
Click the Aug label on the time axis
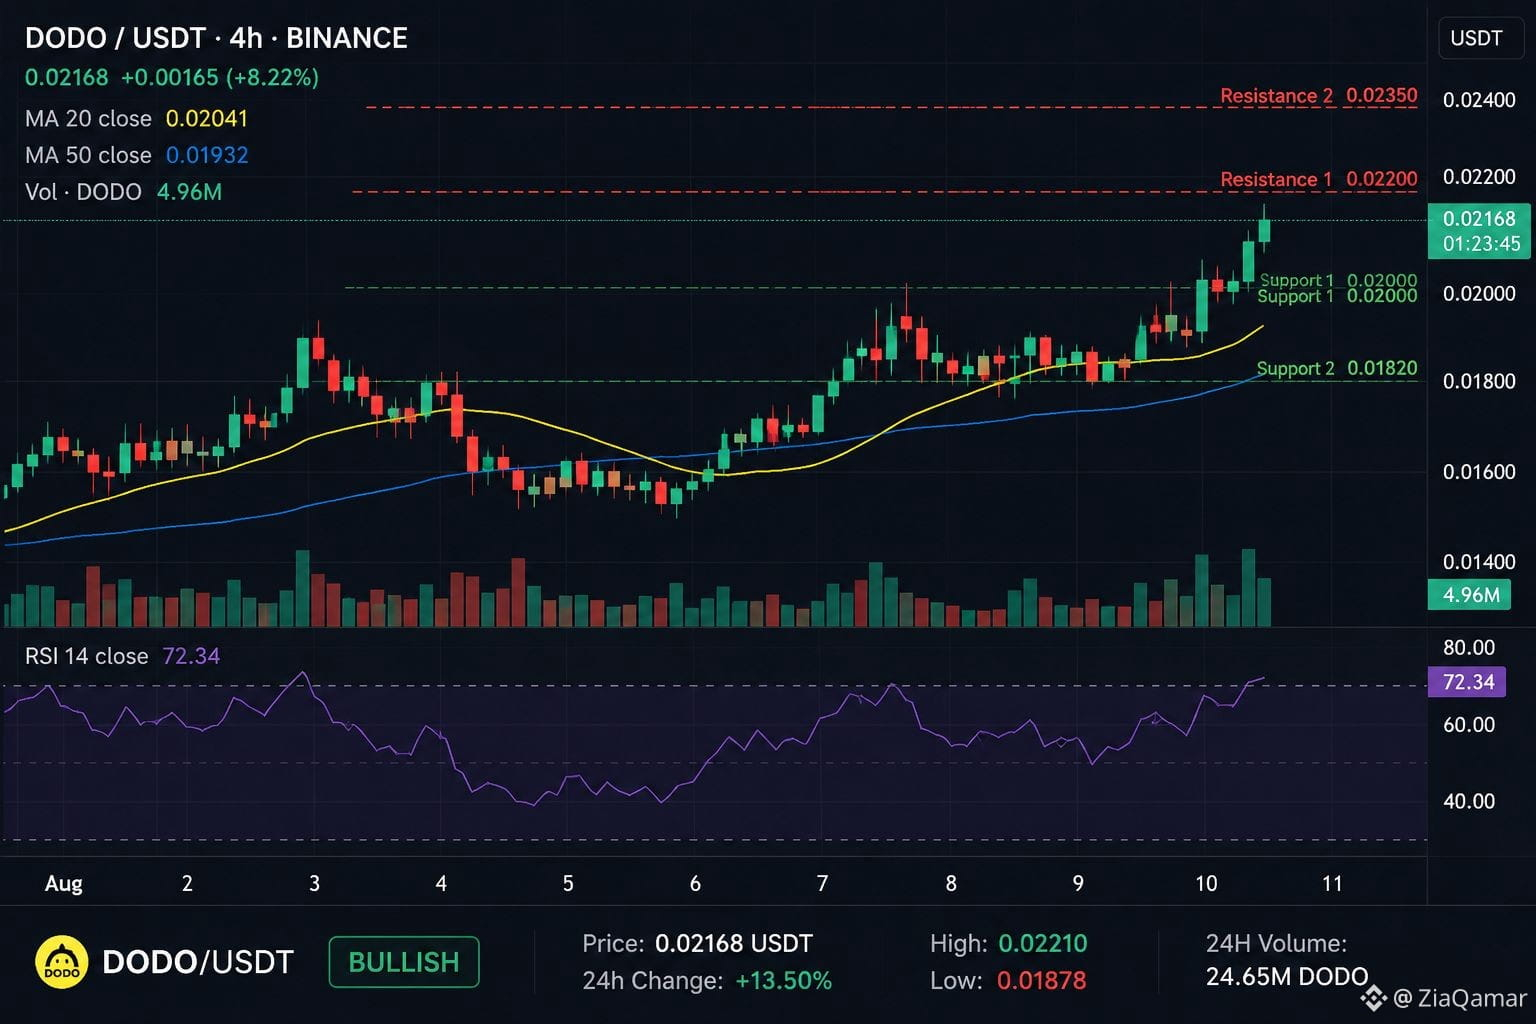coord(64,884)
